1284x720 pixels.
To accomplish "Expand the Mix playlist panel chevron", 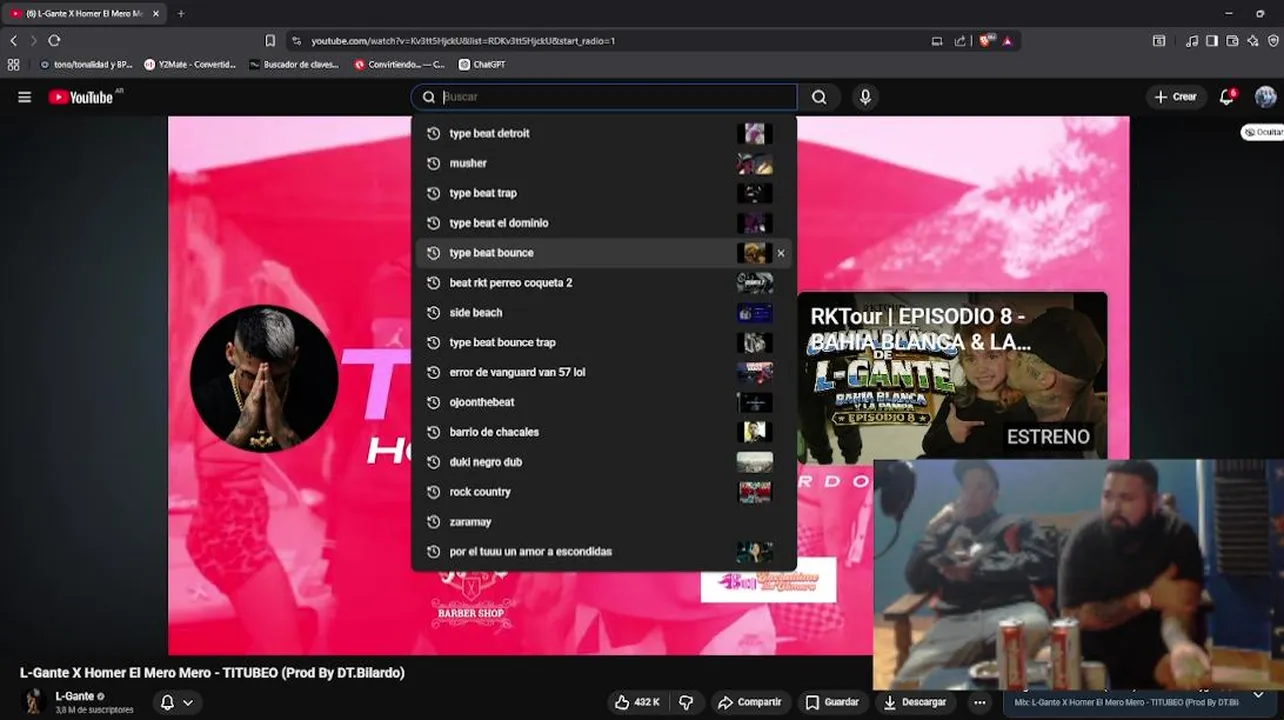I will pos(1259,696).
